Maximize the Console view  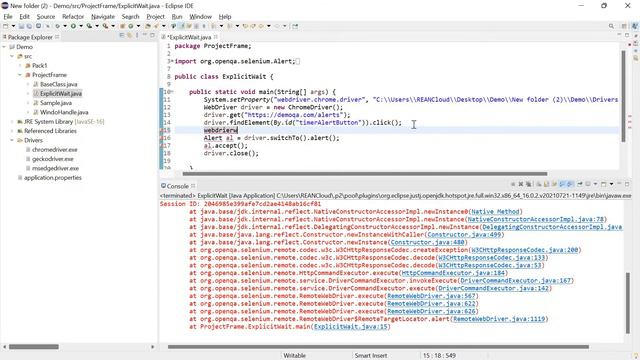[x=627, y=184]
